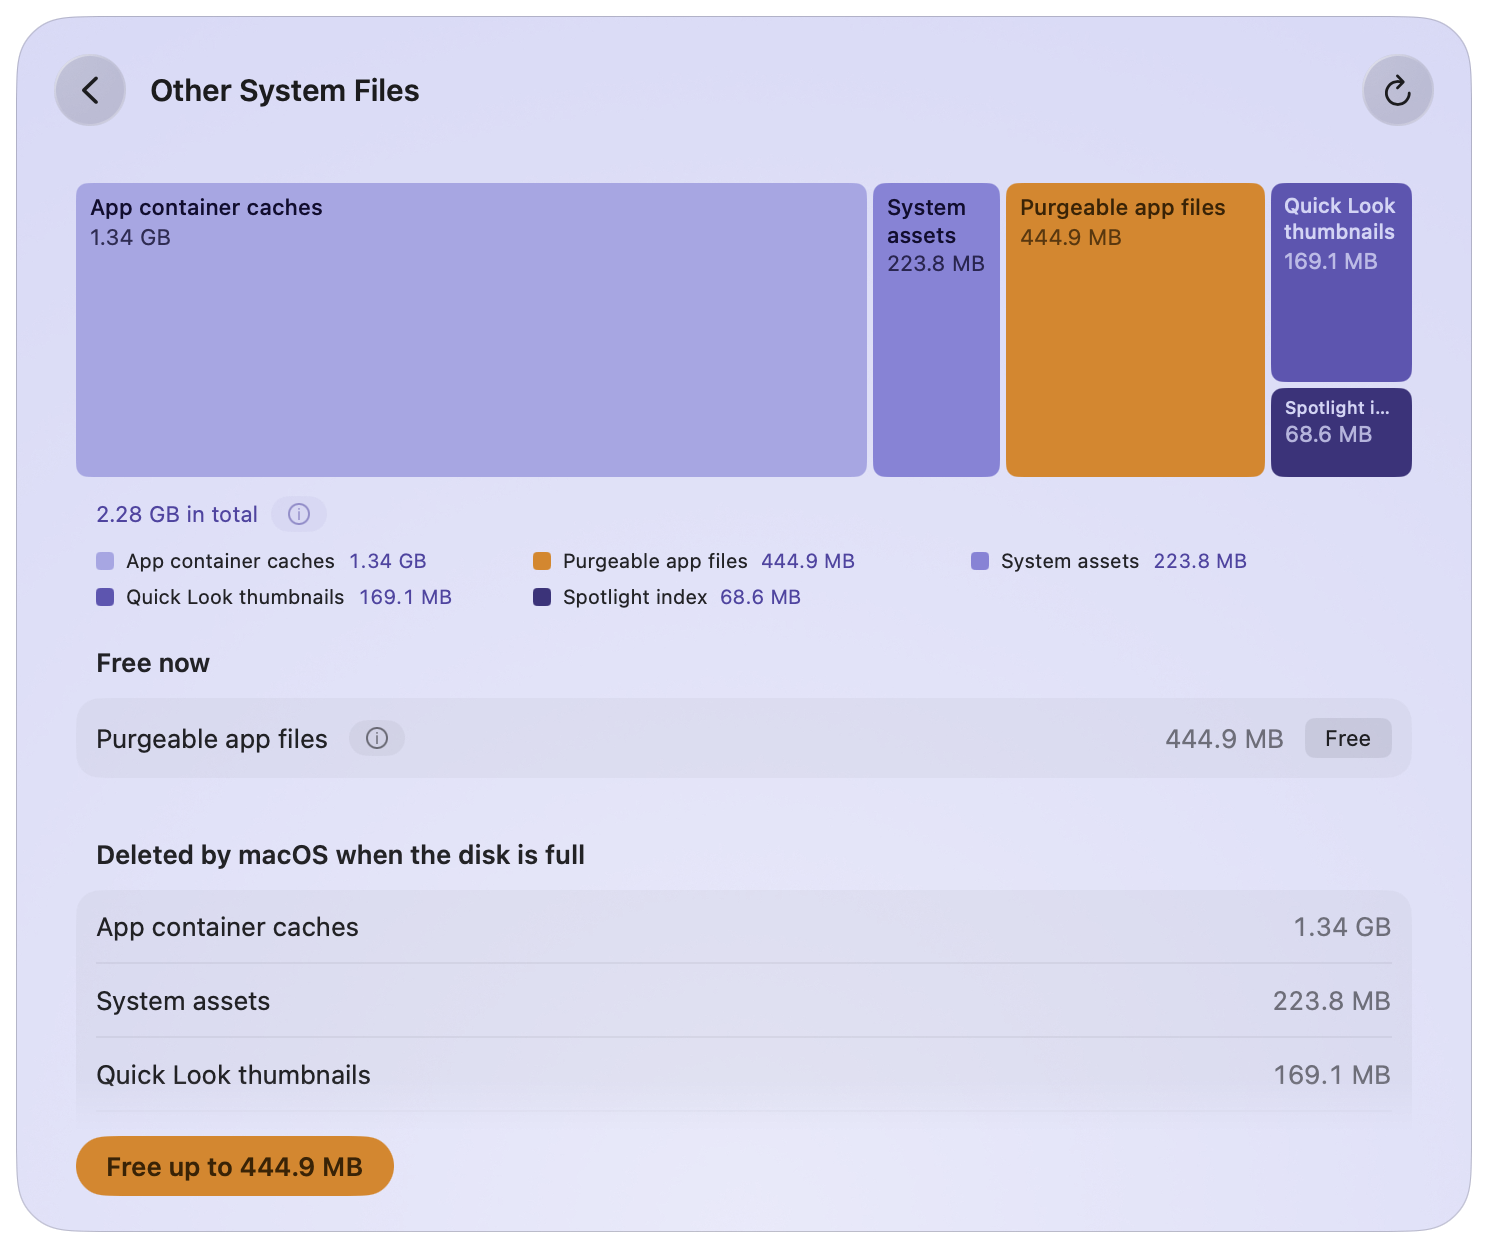Click Spotlight index legend label
The image size is (1488, 1248).
(x=635, y=597)
